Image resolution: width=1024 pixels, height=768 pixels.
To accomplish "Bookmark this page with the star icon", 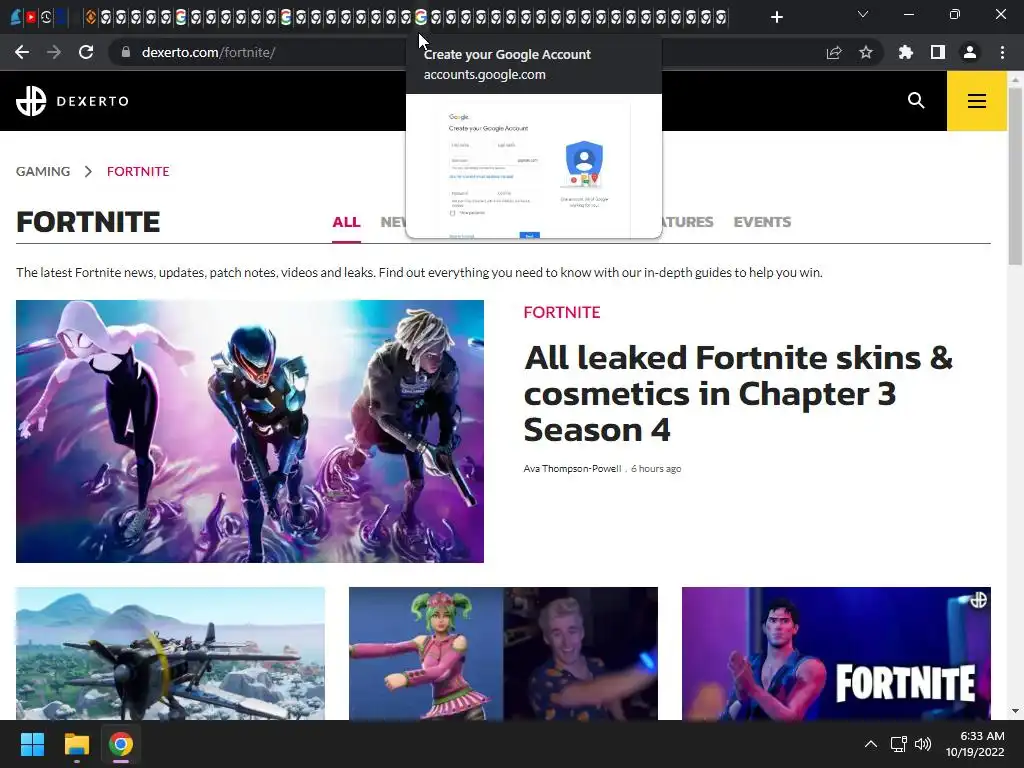I will click(x=866, y=52).
